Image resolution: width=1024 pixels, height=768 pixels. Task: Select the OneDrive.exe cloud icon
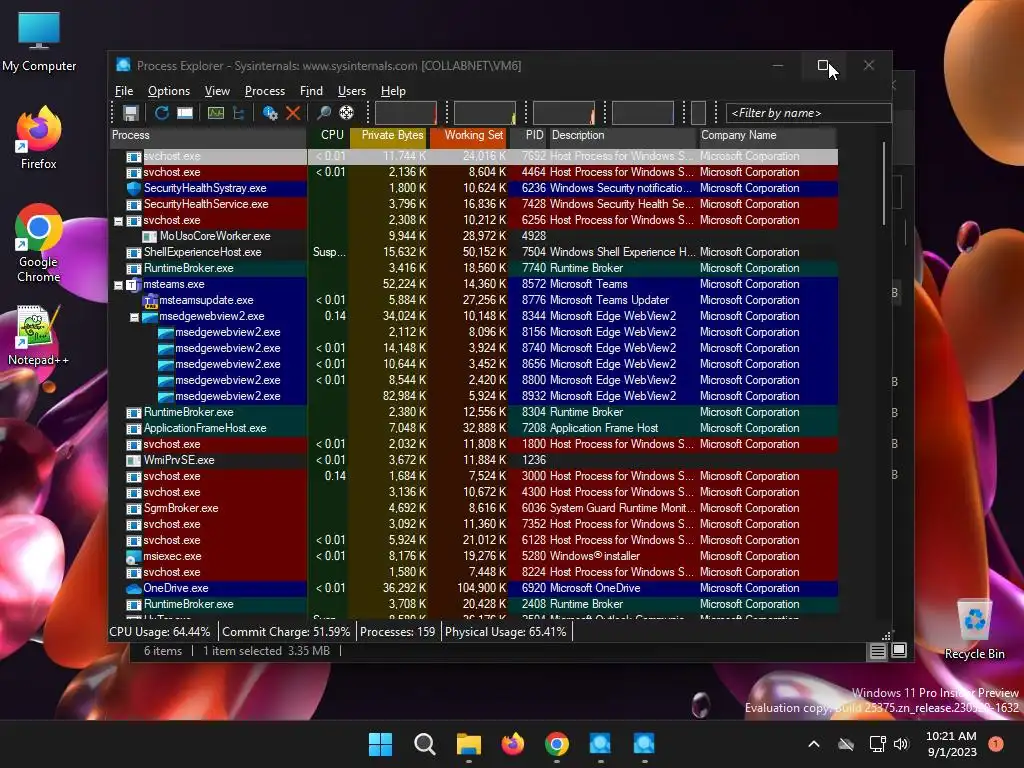[x=133, y=588]
